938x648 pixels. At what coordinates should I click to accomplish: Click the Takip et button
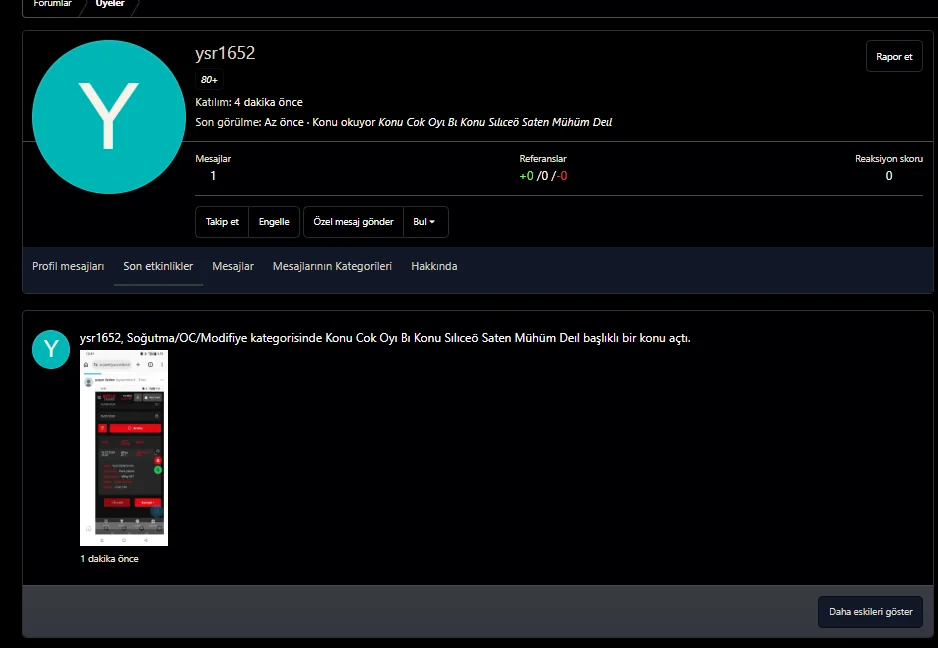coord(222,222)
